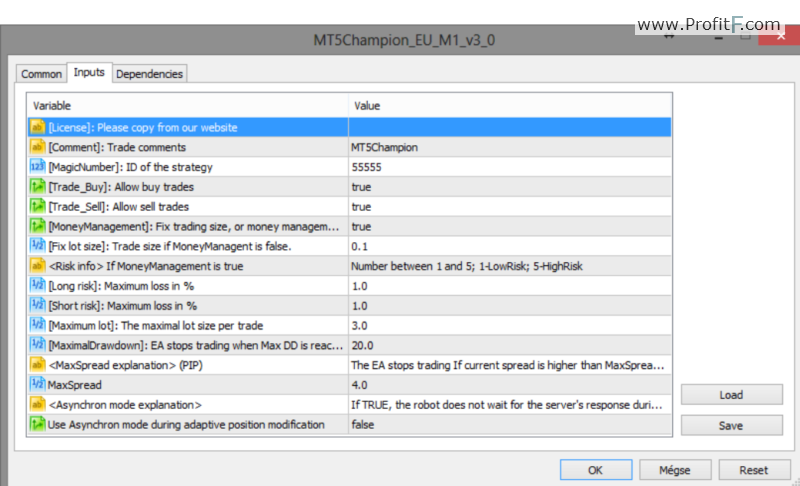Select "<MaxSpread explanation> (PIP)" variable
This screenshot has width=800, height=486.
pos(126,365)
